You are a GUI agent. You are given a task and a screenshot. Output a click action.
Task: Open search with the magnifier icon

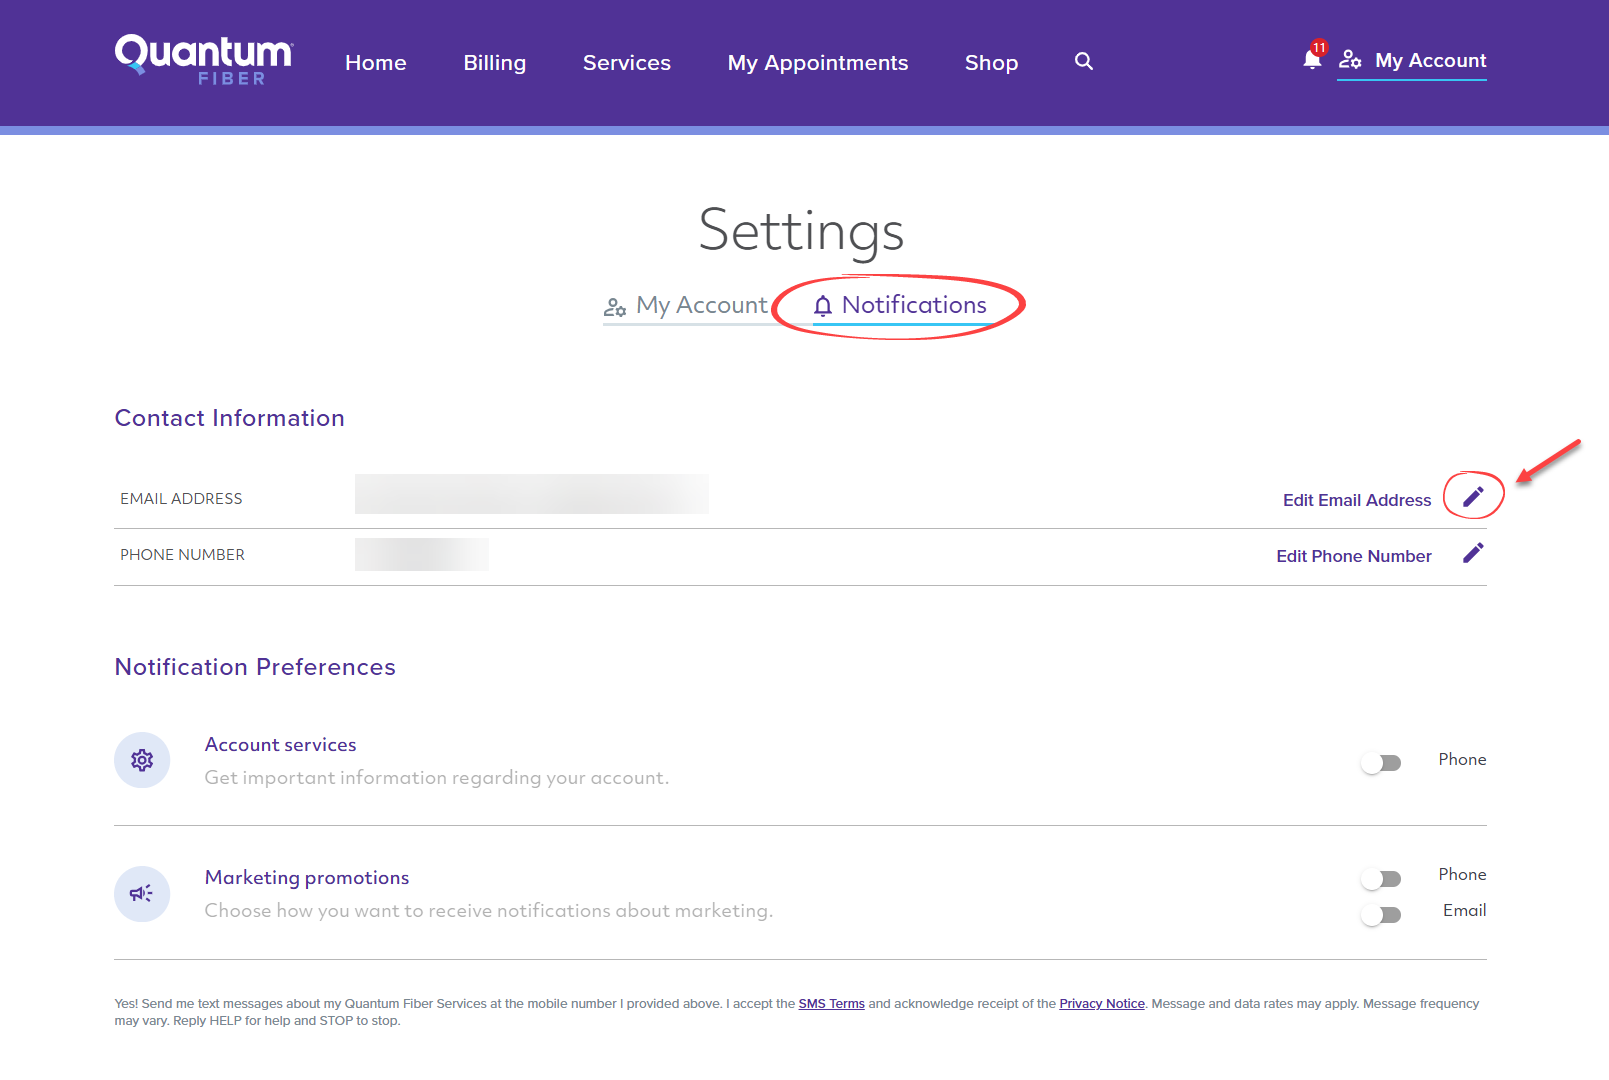(x=1083, y=61)
